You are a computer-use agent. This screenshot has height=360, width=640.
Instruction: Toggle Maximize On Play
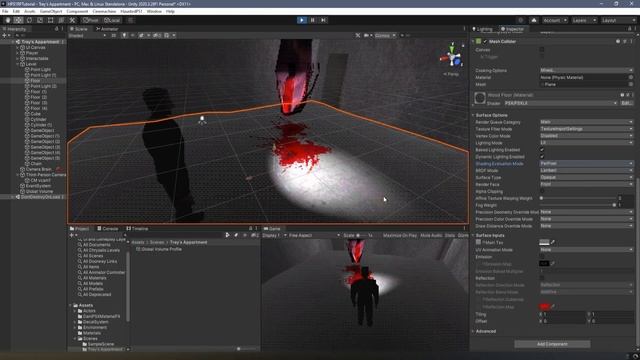pos(400,235)
